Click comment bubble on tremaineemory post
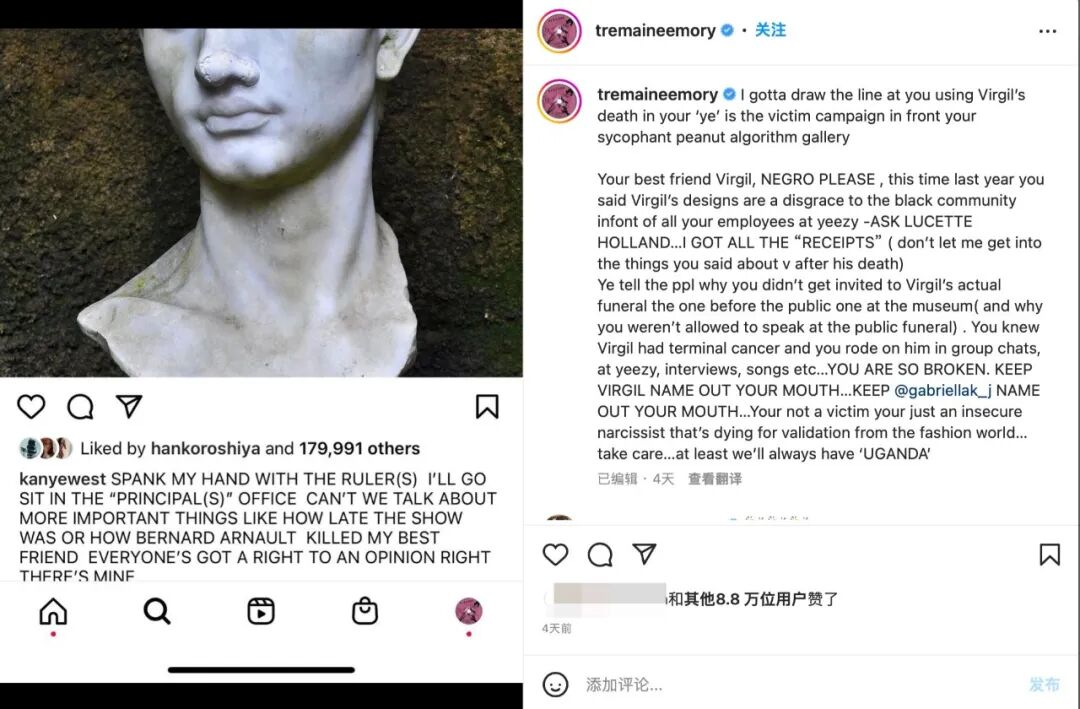Viewport: 1080px width, 709px height. tap(600, 555)
